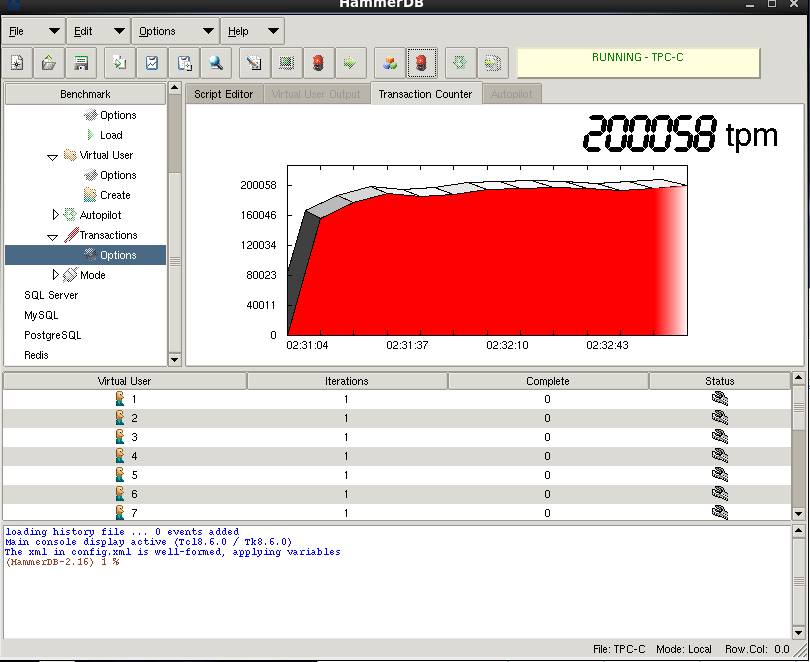The height and width of the screenshot is (662, 810).
Task: Select Load in the benchmark tree
Action: [x=111, y=135]
